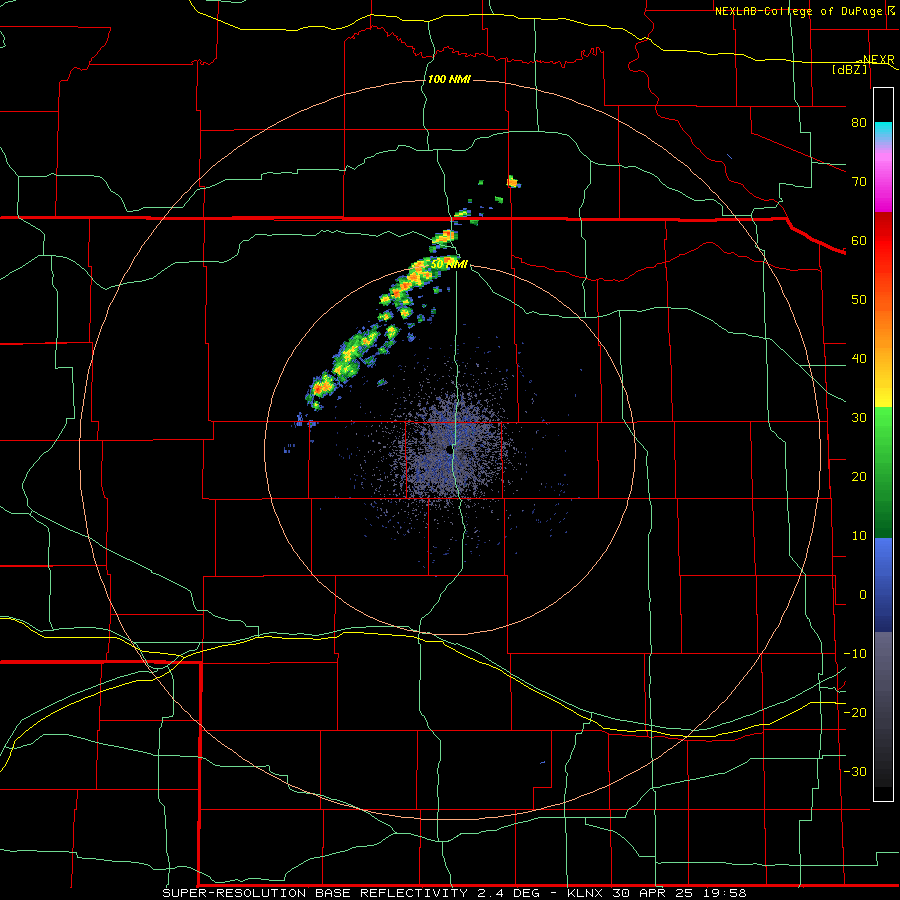Click the 30 value on the dBZ scale

tap(859, 418)
